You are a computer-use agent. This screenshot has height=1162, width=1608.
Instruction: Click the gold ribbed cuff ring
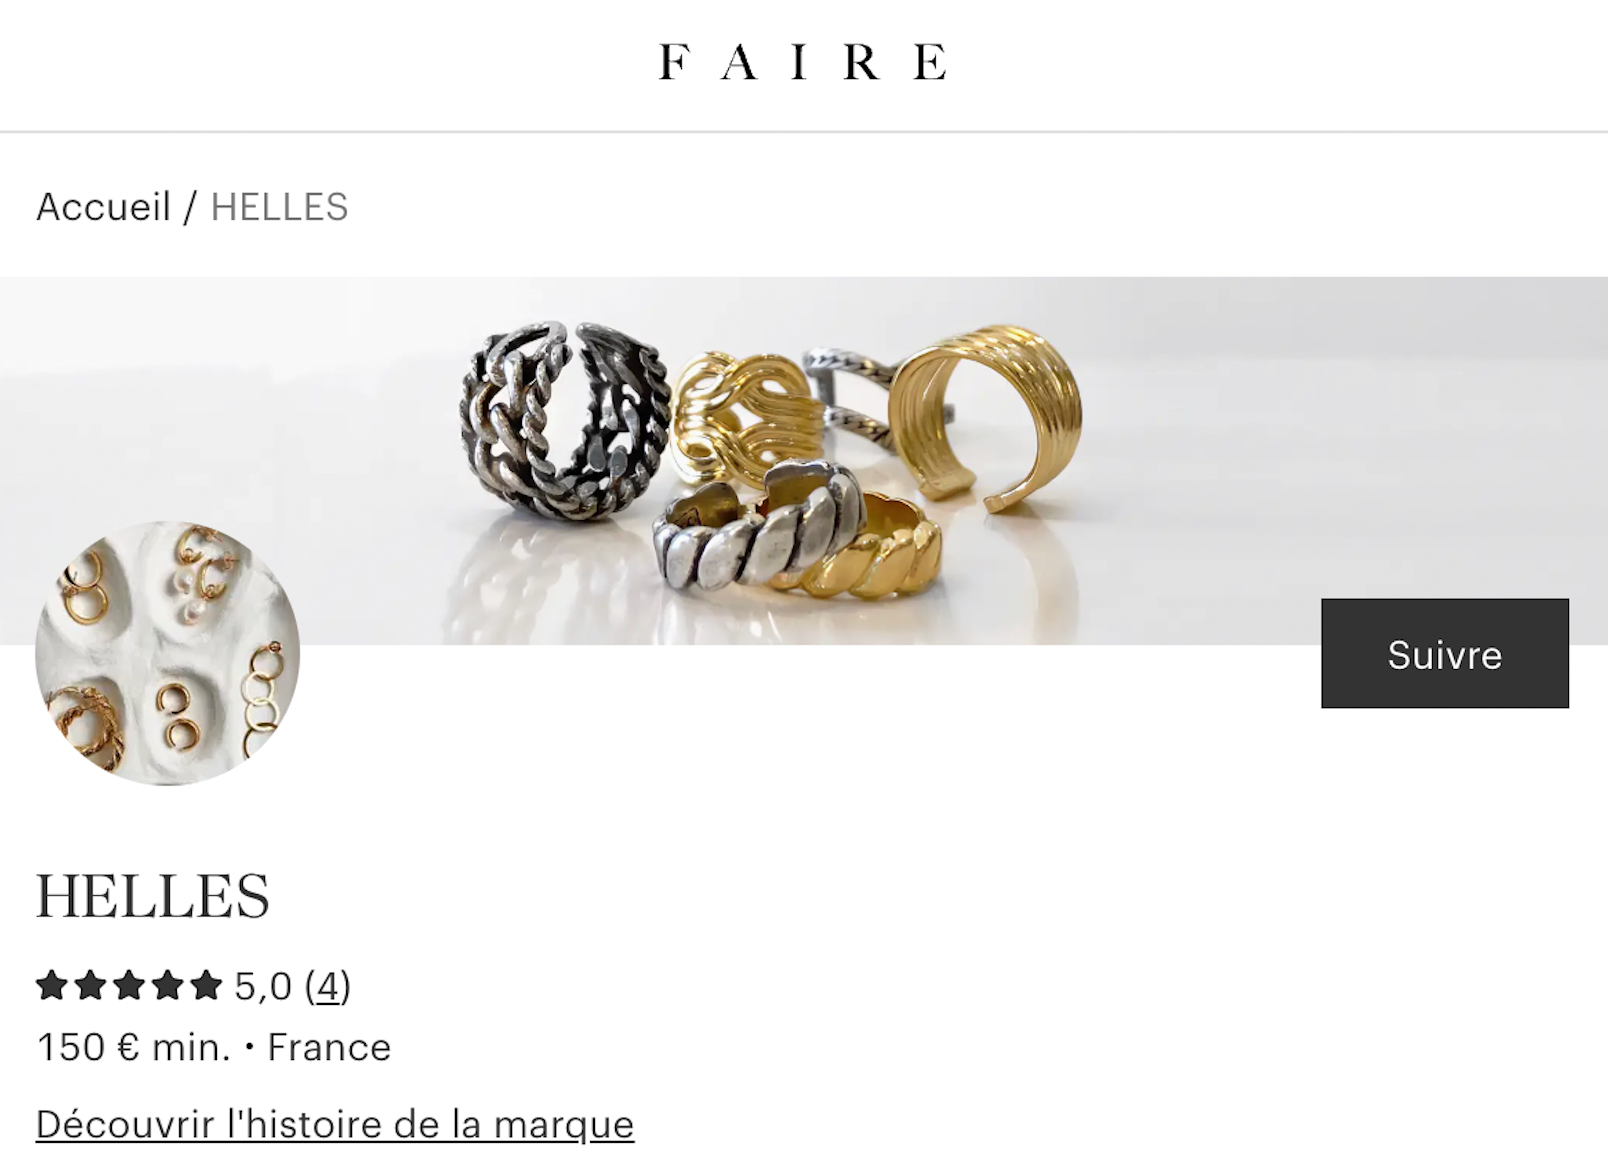coord(986,415)
